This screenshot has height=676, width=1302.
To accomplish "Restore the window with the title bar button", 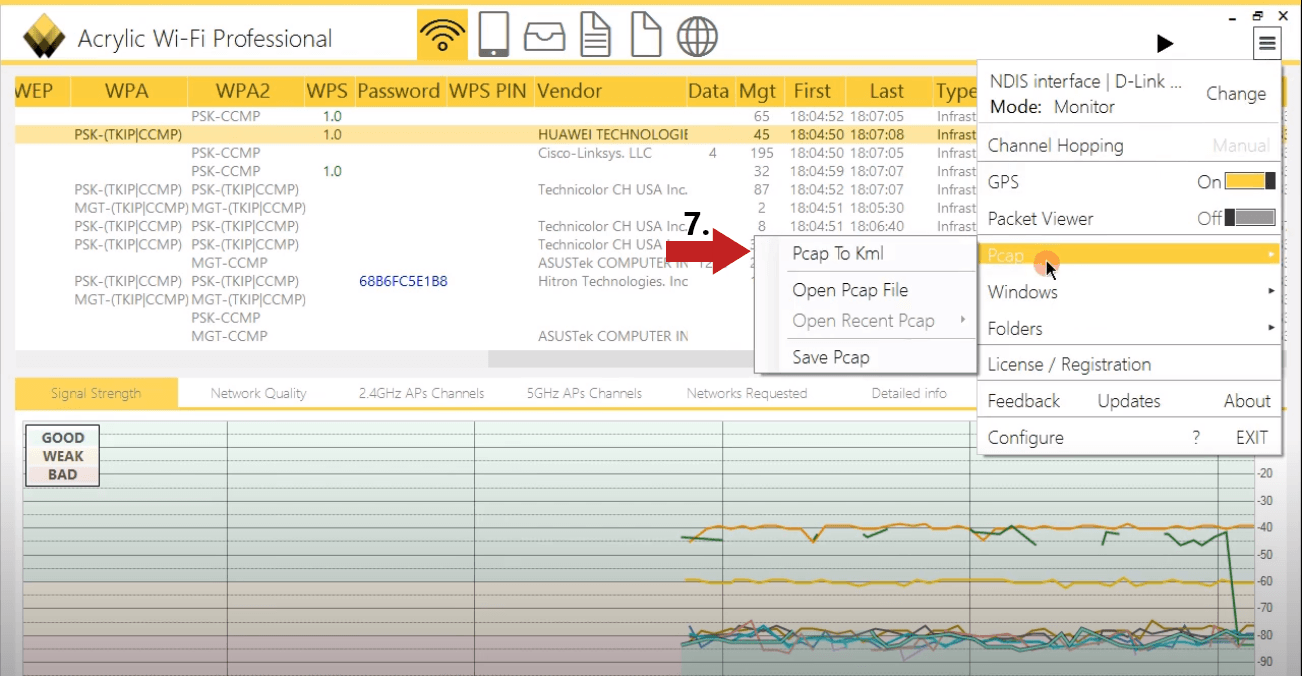I will [x=1257, y=15].
